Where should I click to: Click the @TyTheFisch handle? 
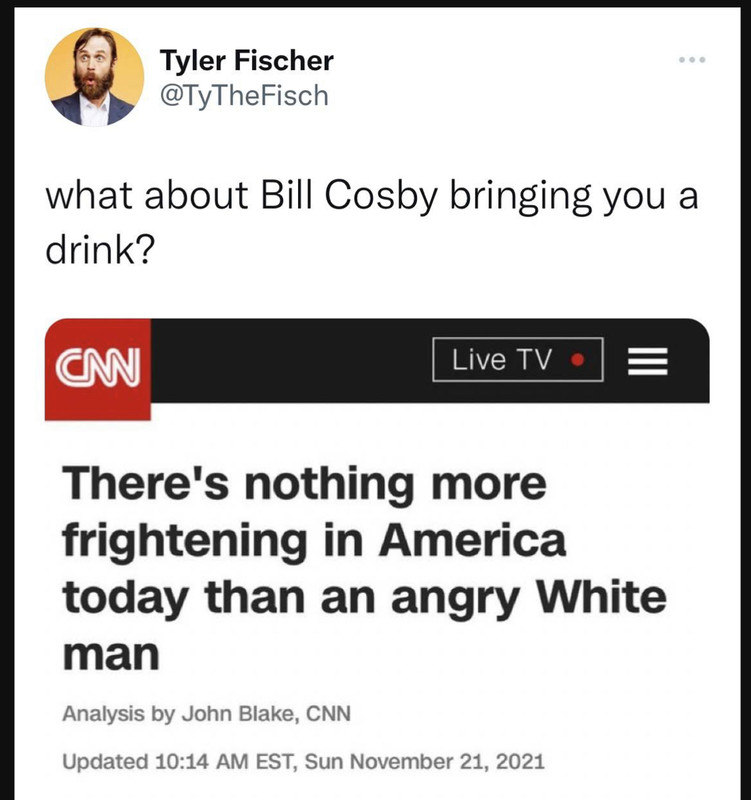coord(244,95)
